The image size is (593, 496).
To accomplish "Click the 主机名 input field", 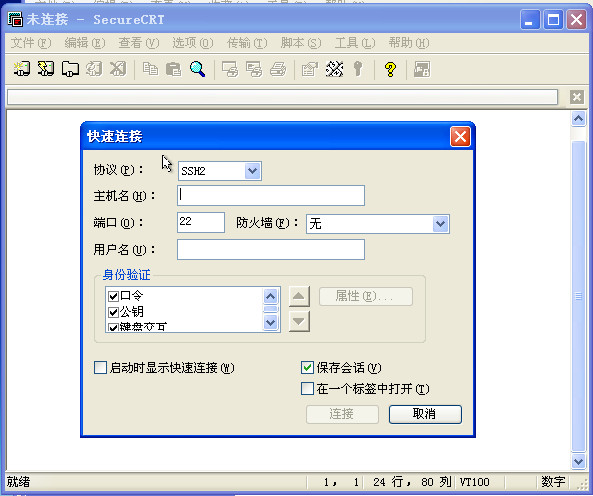I will coord(271,195).
